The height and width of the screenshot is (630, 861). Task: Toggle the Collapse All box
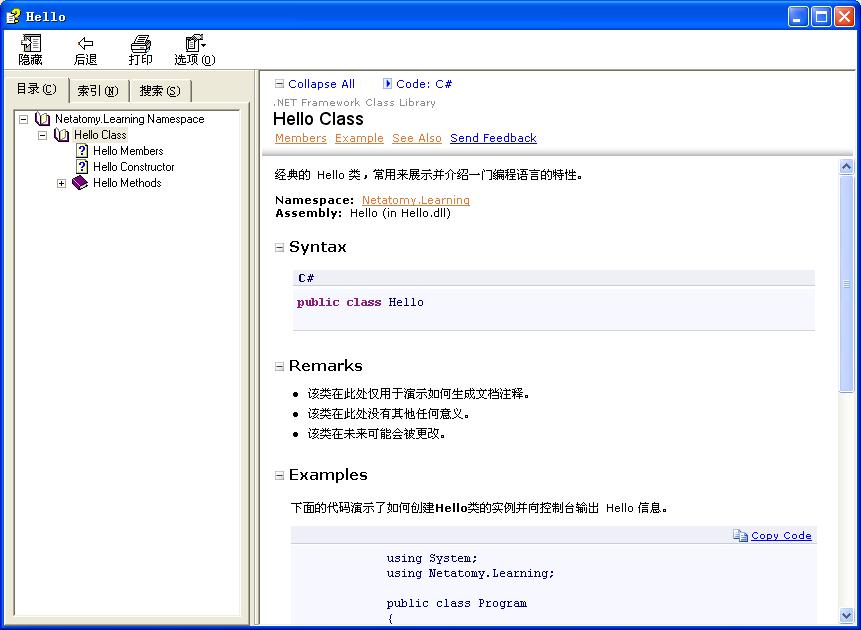tap(280, 84)
